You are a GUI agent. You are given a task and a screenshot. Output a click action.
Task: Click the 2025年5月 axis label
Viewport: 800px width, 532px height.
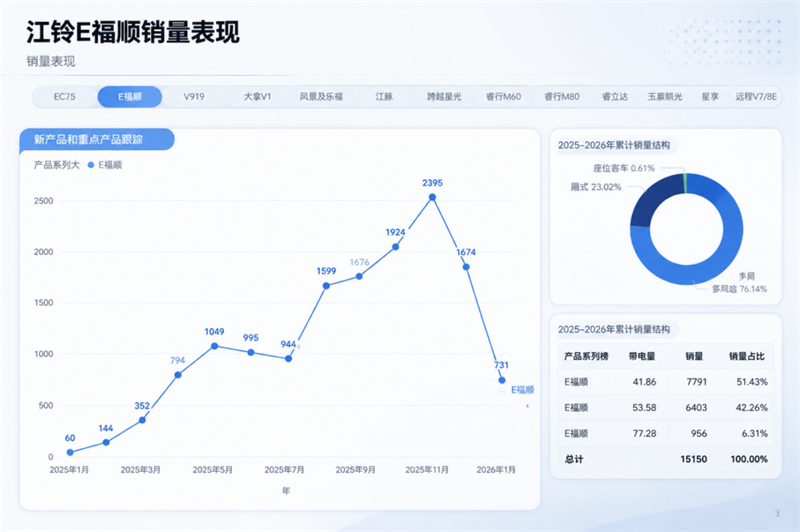coord(212,470)
